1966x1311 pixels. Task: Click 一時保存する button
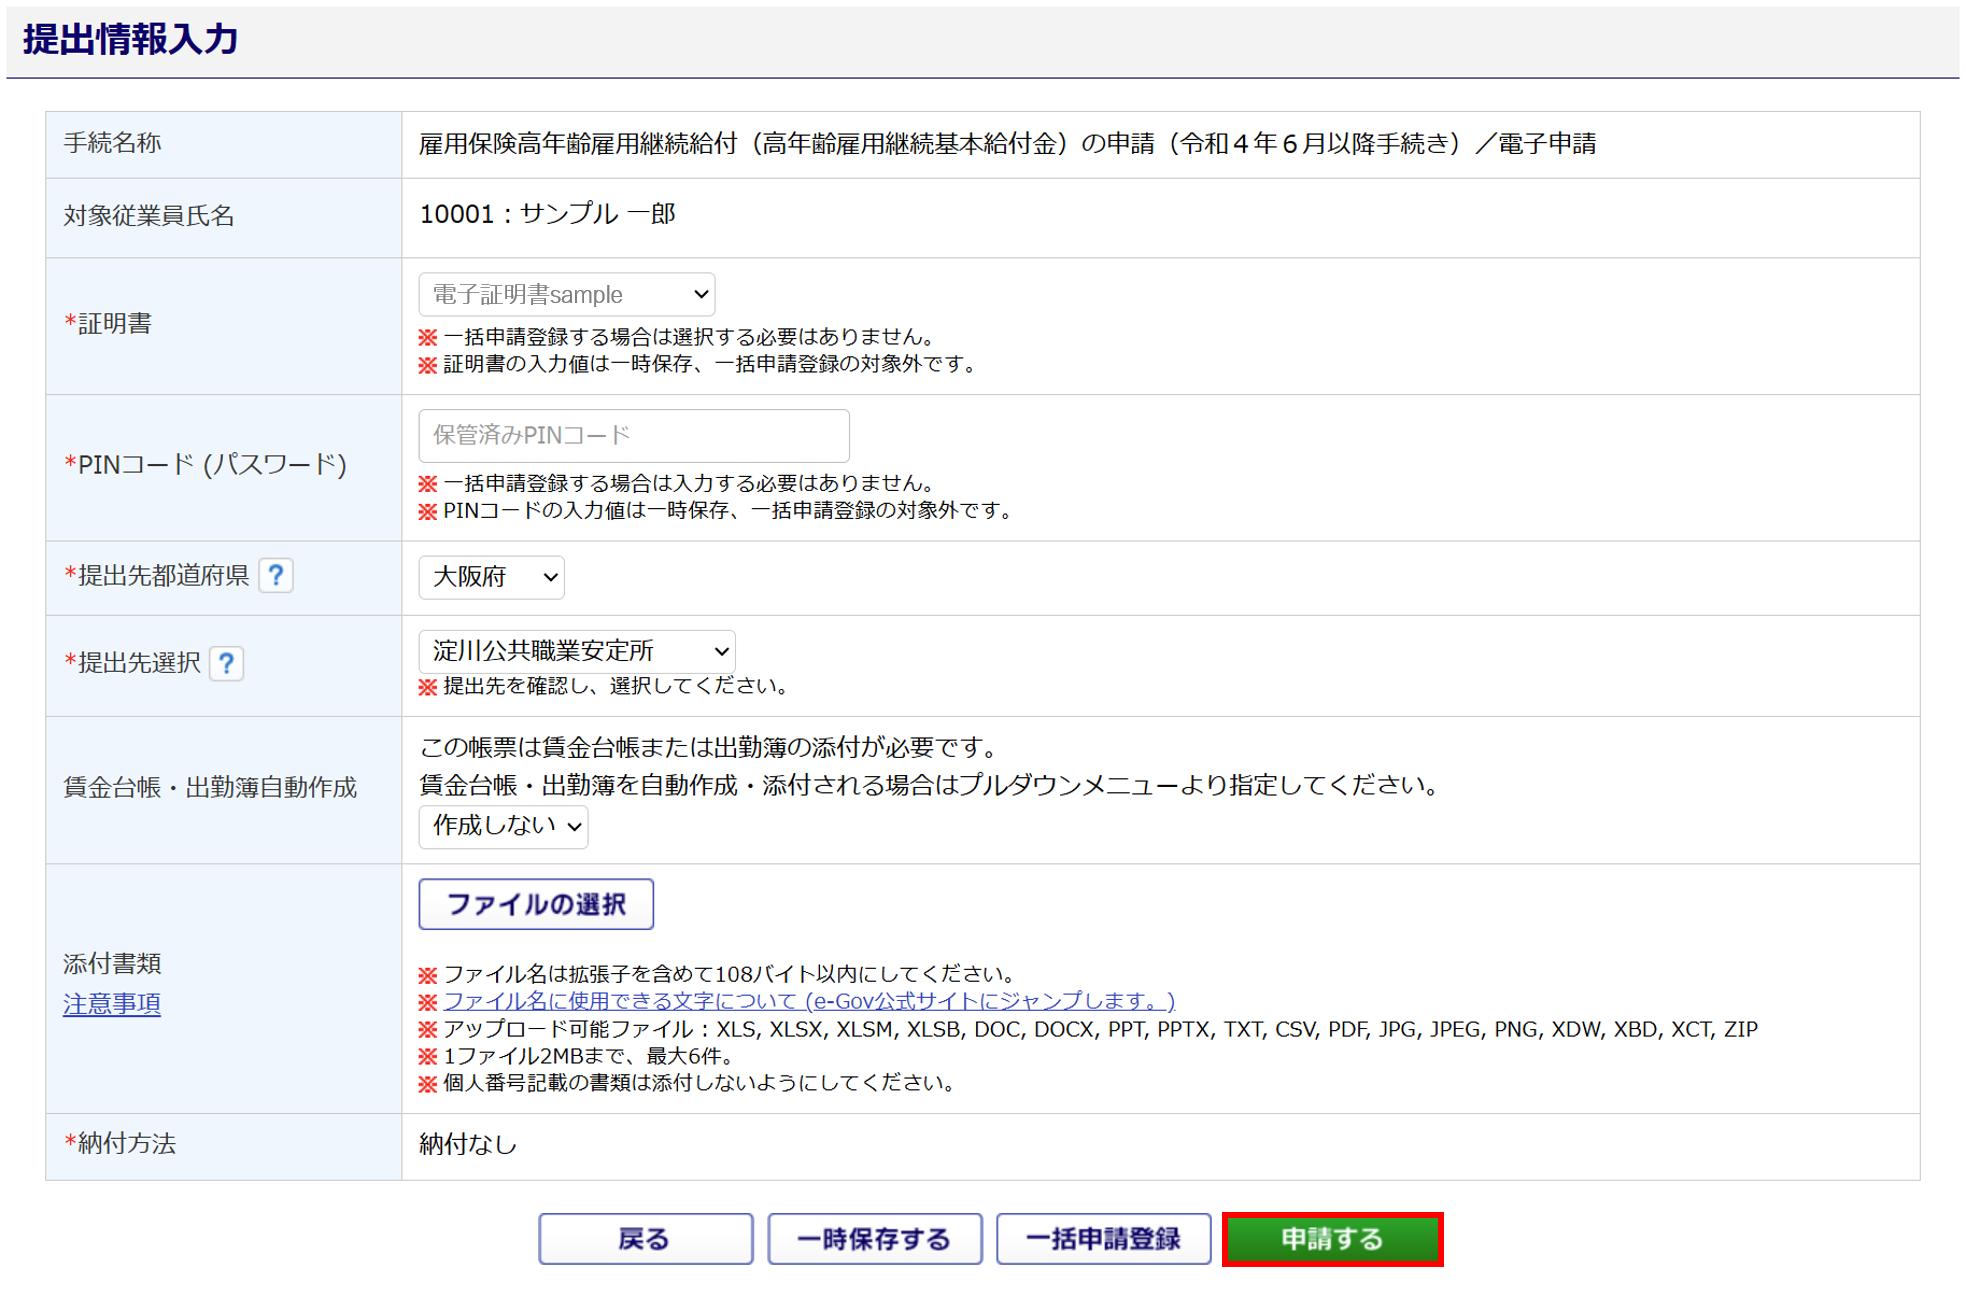tap(874, 1240)
